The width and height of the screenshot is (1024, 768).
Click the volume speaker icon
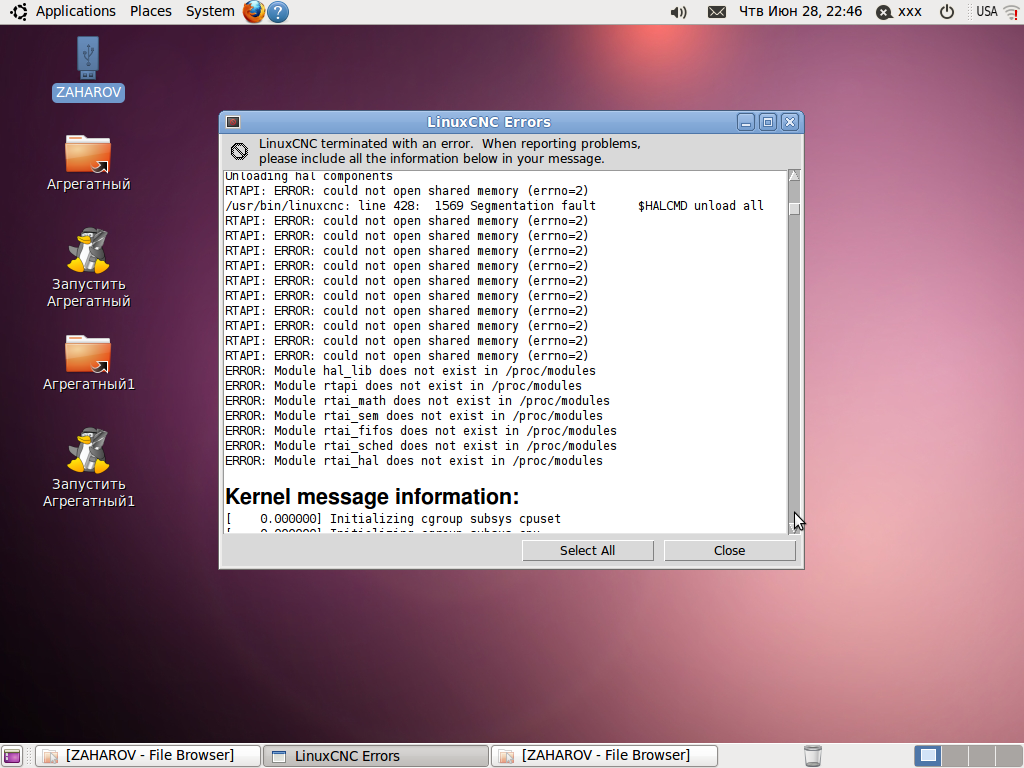[x=679, y=12]
